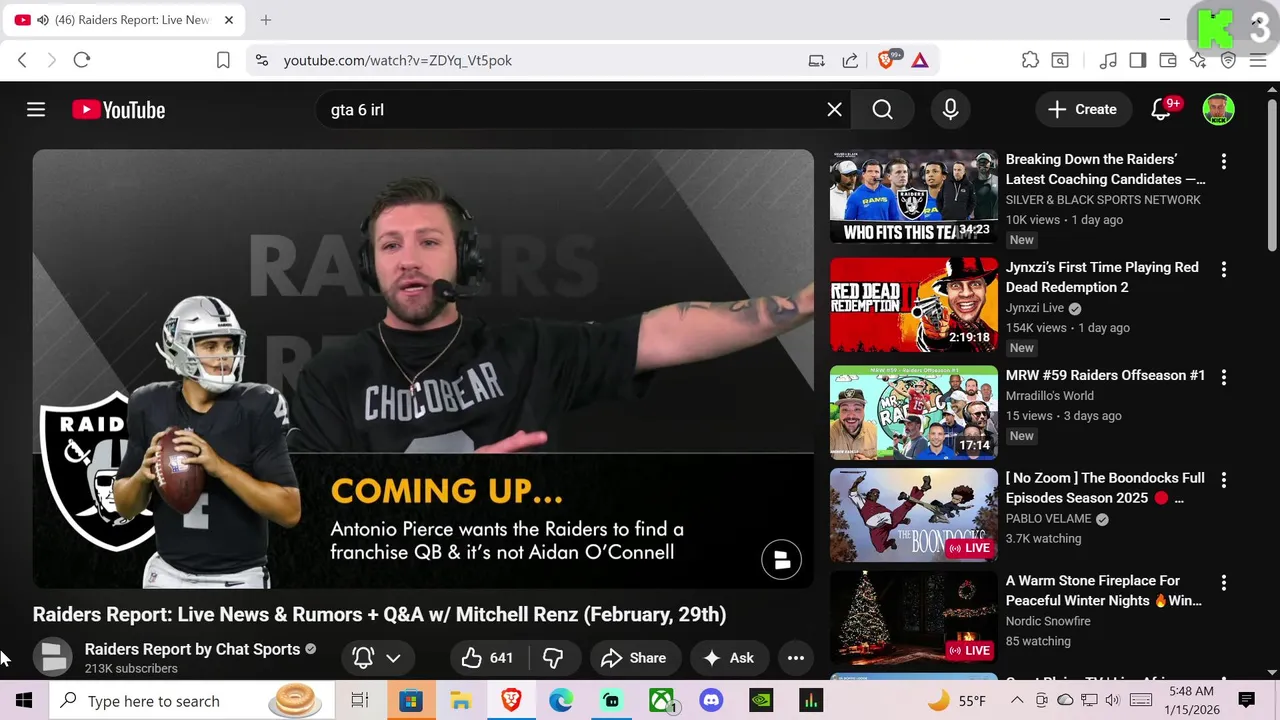This screenshot has height=720, width=1280.
Task: Open Raiders Report by Chat Sports channel
Action: click(192, 649)
